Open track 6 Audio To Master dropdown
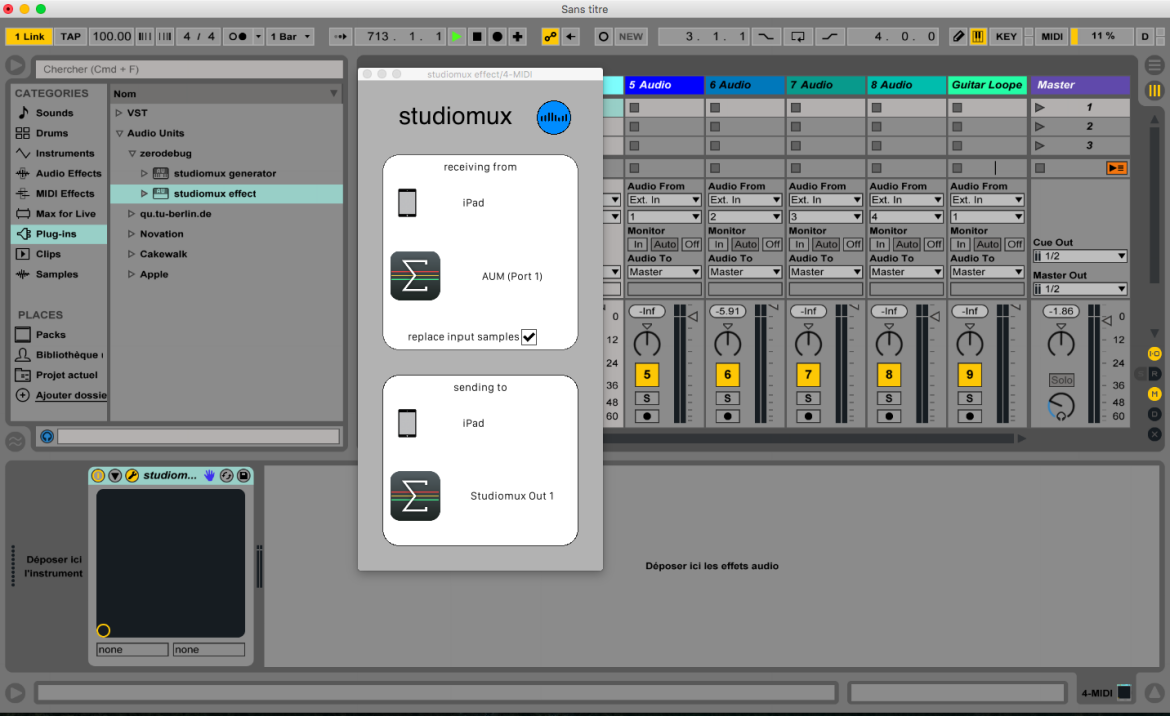Screen dimensions: 1170x716 (745, 272)
